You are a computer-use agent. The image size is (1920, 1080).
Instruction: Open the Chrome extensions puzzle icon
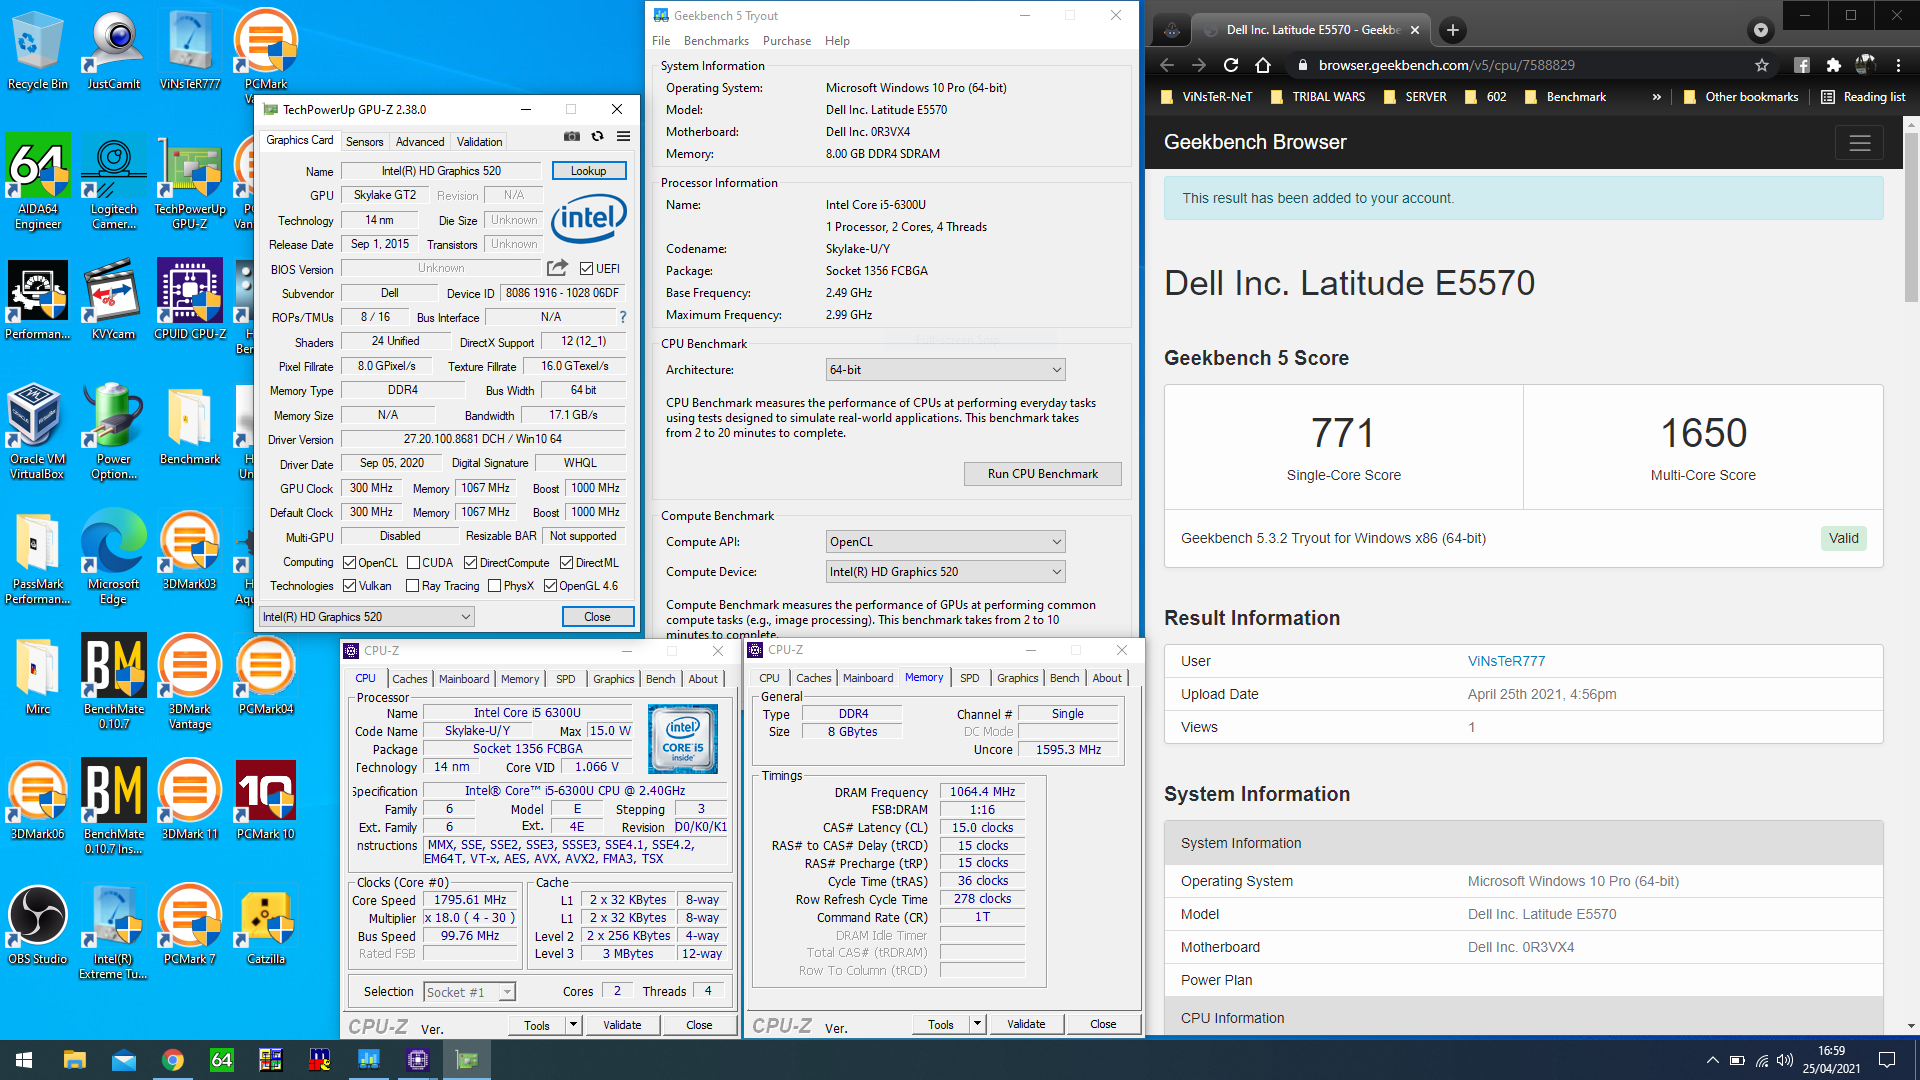click(1833, 65)
